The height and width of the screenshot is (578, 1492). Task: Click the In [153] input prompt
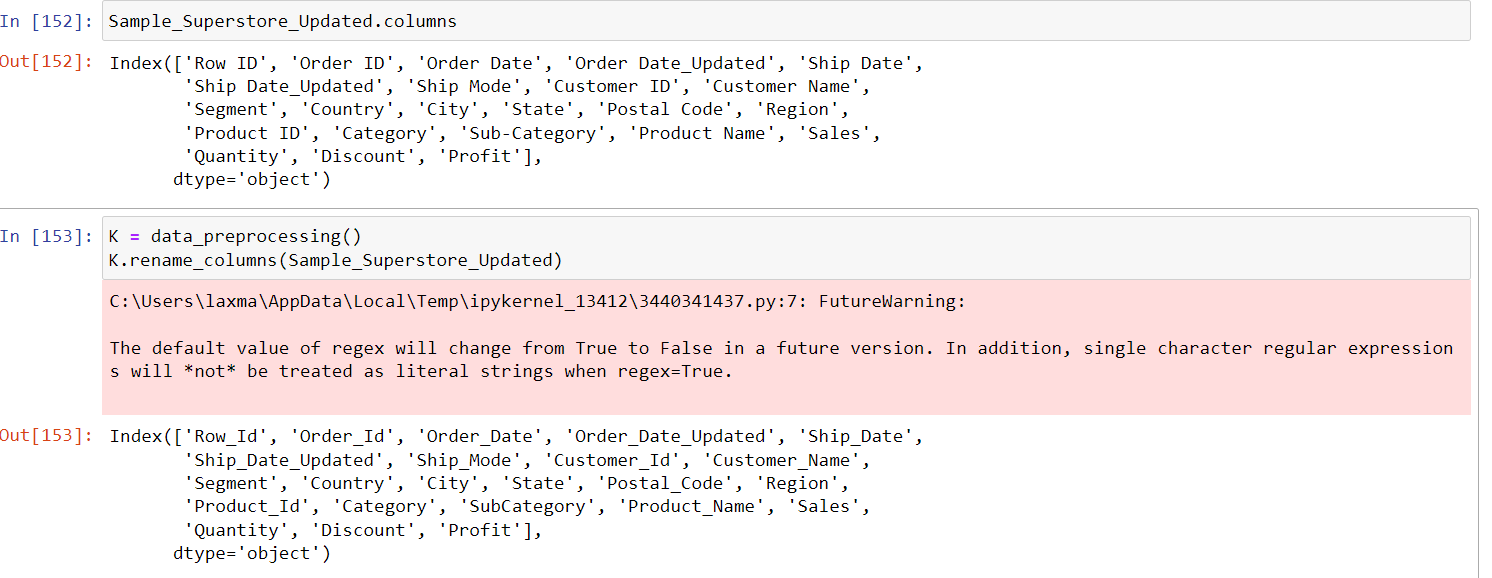tap(48, 236)
